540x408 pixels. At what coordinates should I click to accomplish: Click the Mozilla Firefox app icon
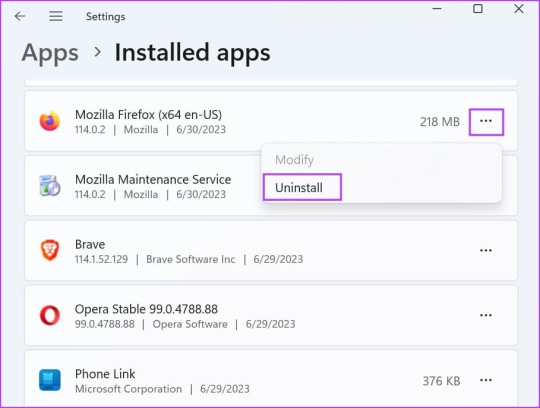(50, 121)
